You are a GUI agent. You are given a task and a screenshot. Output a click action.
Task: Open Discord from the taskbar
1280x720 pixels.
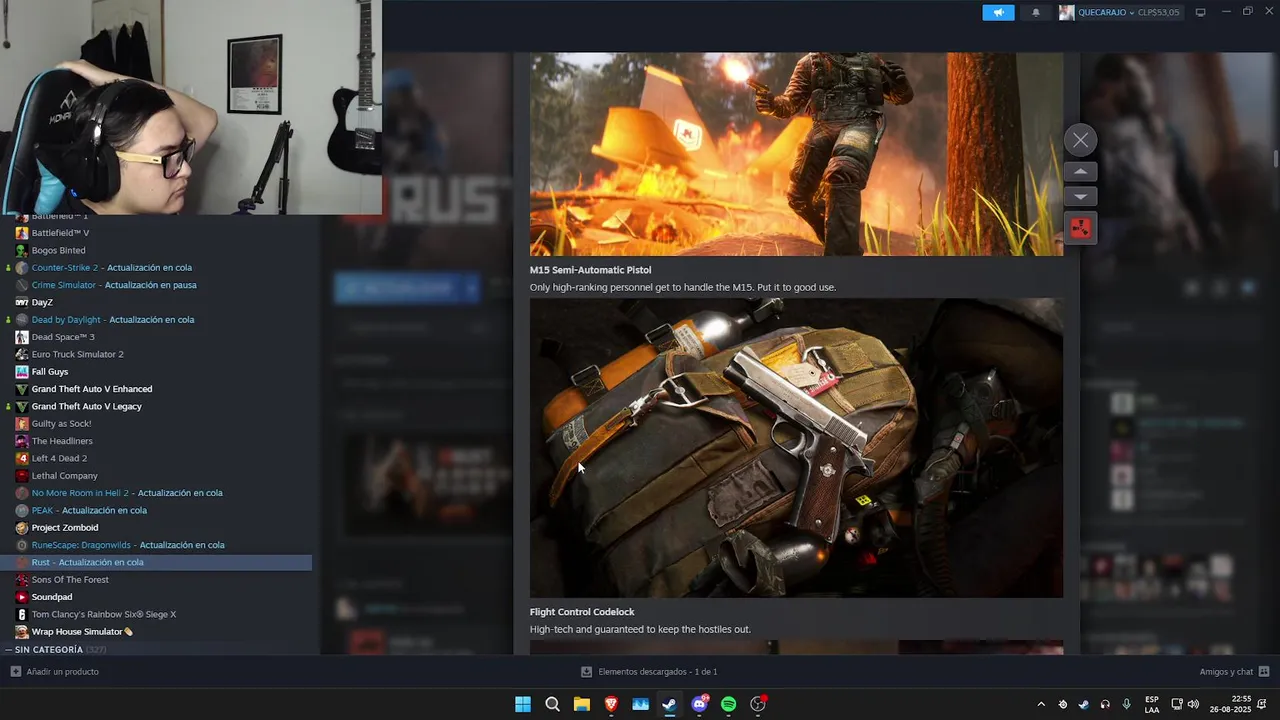pos(699,704)
